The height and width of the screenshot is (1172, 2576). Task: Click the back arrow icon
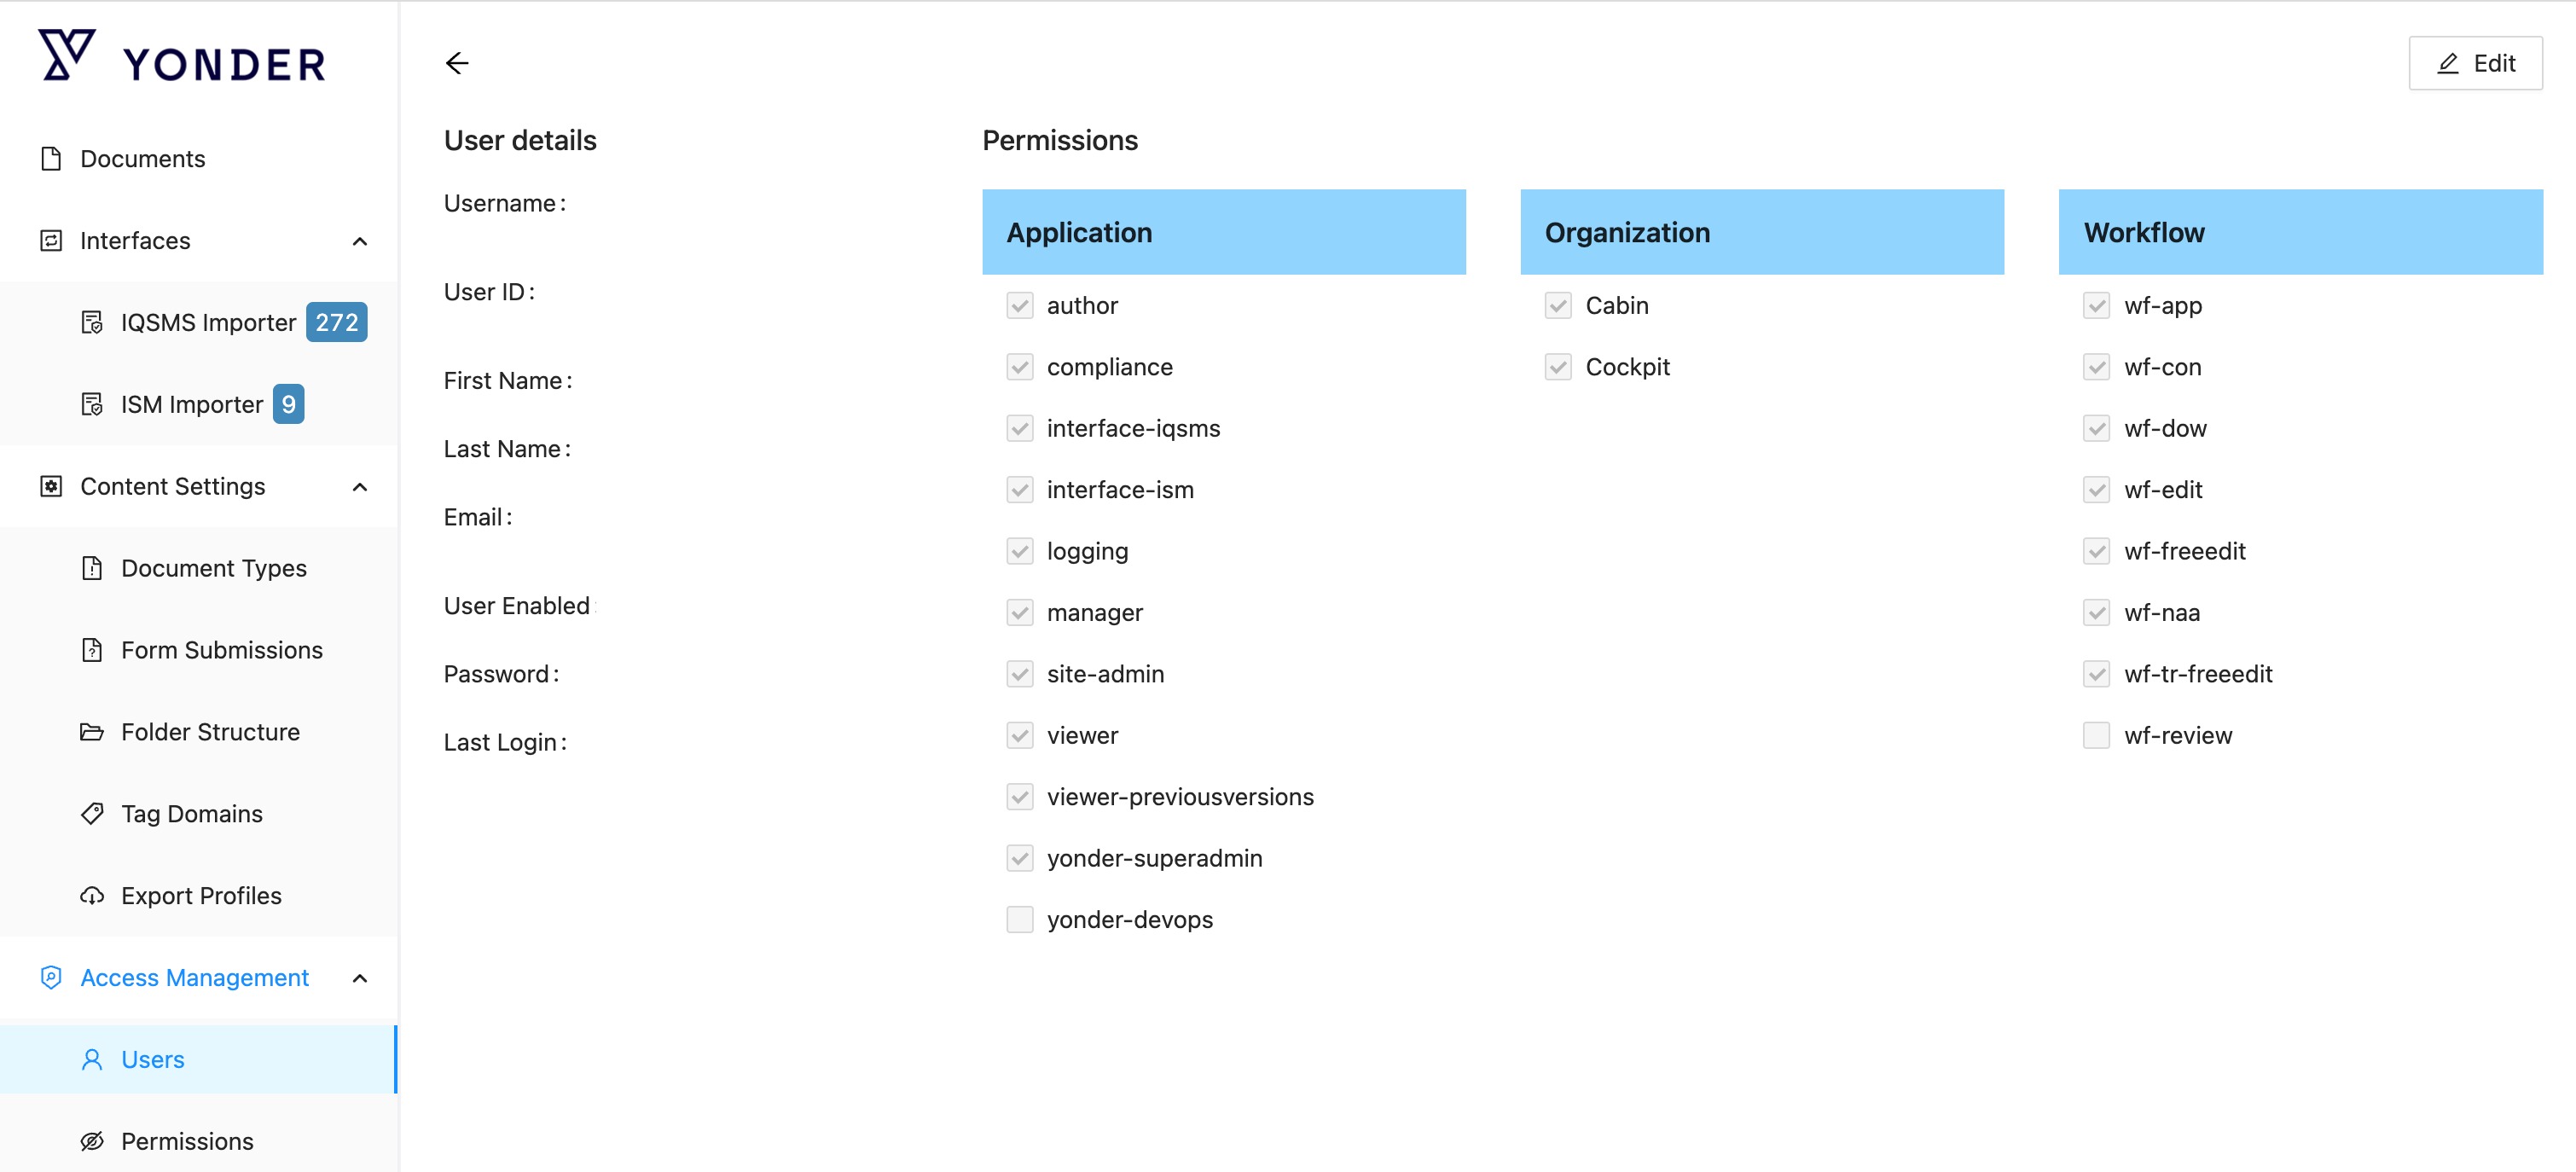point(457,63)
